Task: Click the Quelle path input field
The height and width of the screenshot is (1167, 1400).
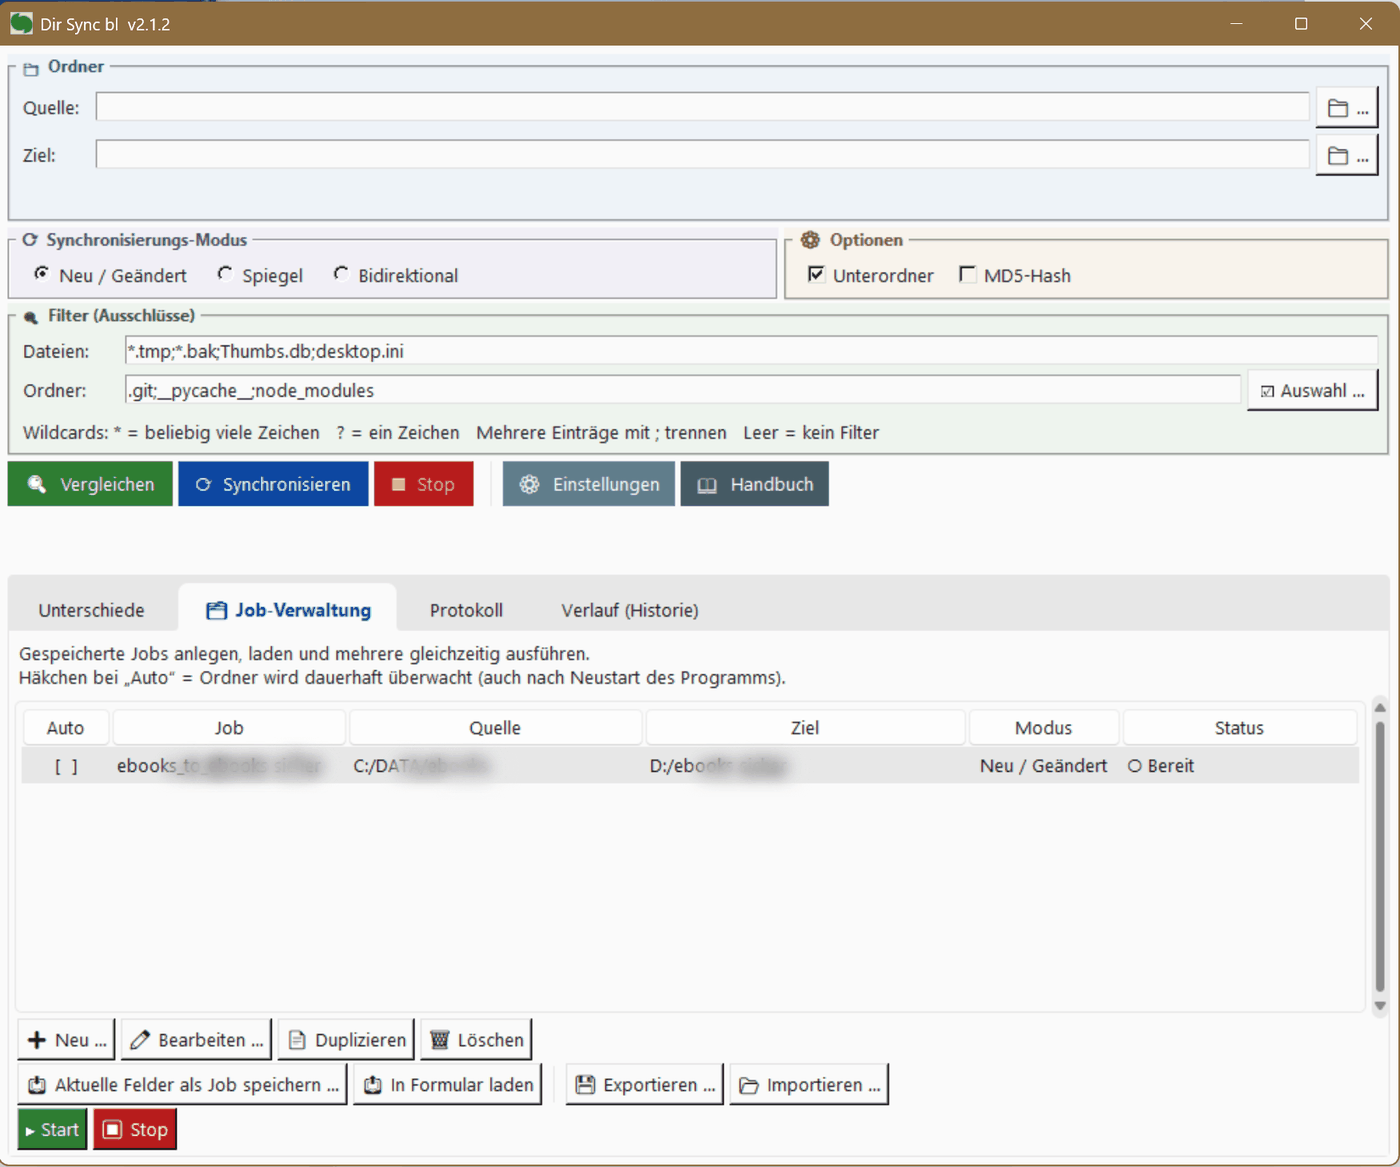Action: point(702,107)
